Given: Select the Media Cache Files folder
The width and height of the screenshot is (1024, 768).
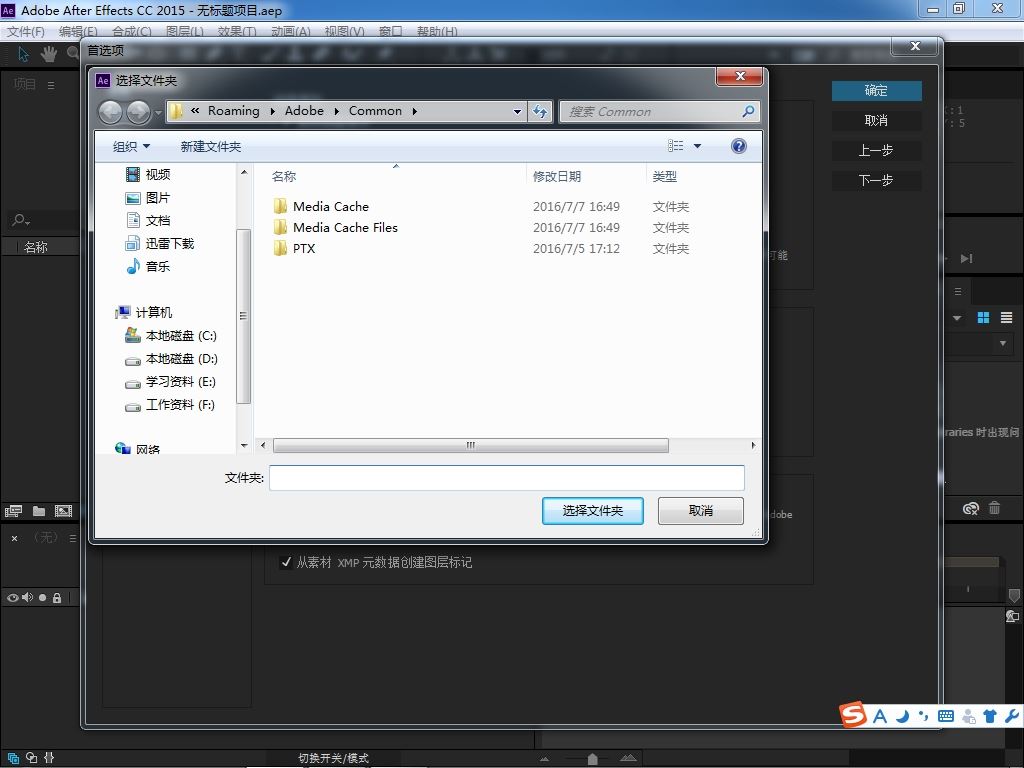Looking at the screenshot, I should click(345, 227).
